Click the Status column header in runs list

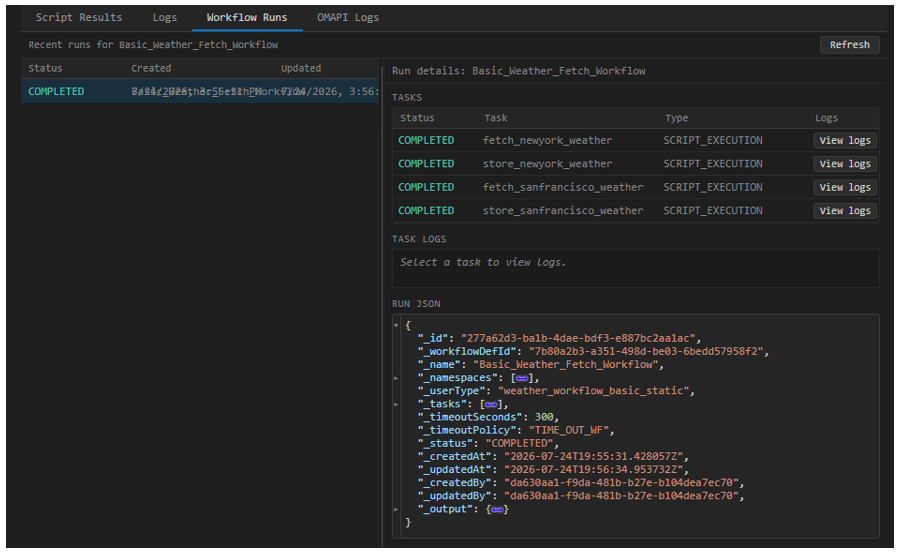pyautogui.click(x=45, y=68)
